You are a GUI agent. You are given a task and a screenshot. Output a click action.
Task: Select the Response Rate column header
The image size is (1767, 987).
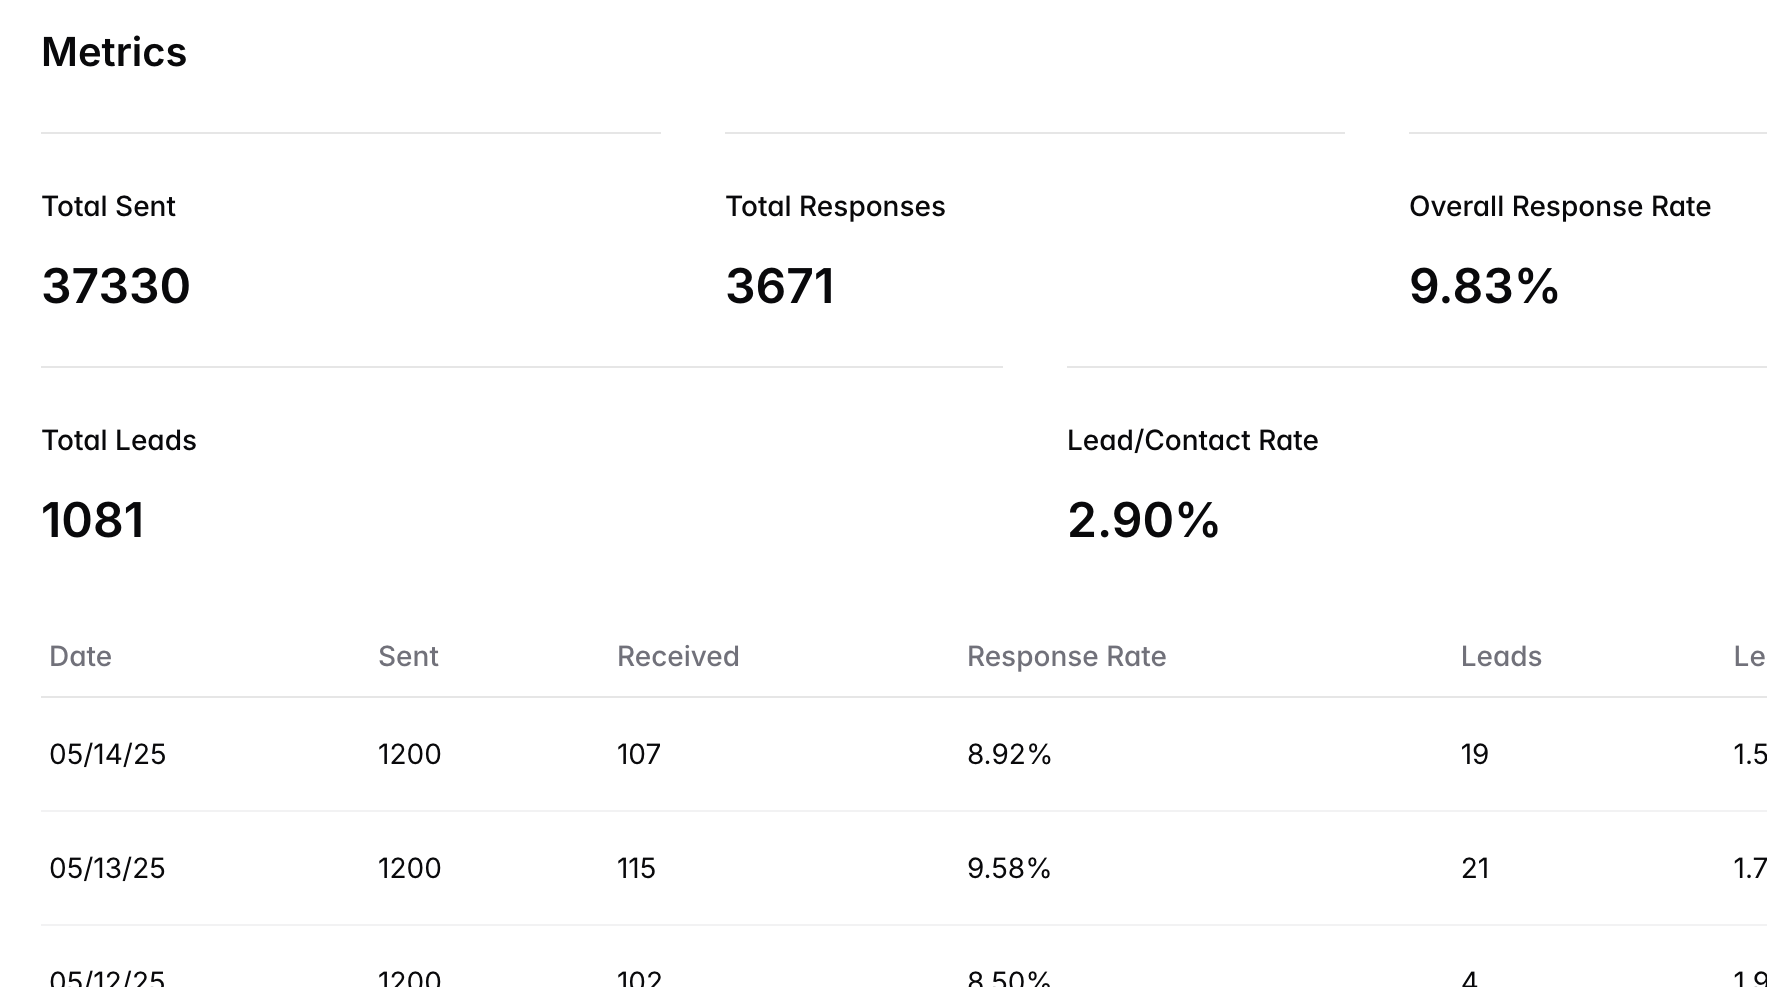[1066, 656]
